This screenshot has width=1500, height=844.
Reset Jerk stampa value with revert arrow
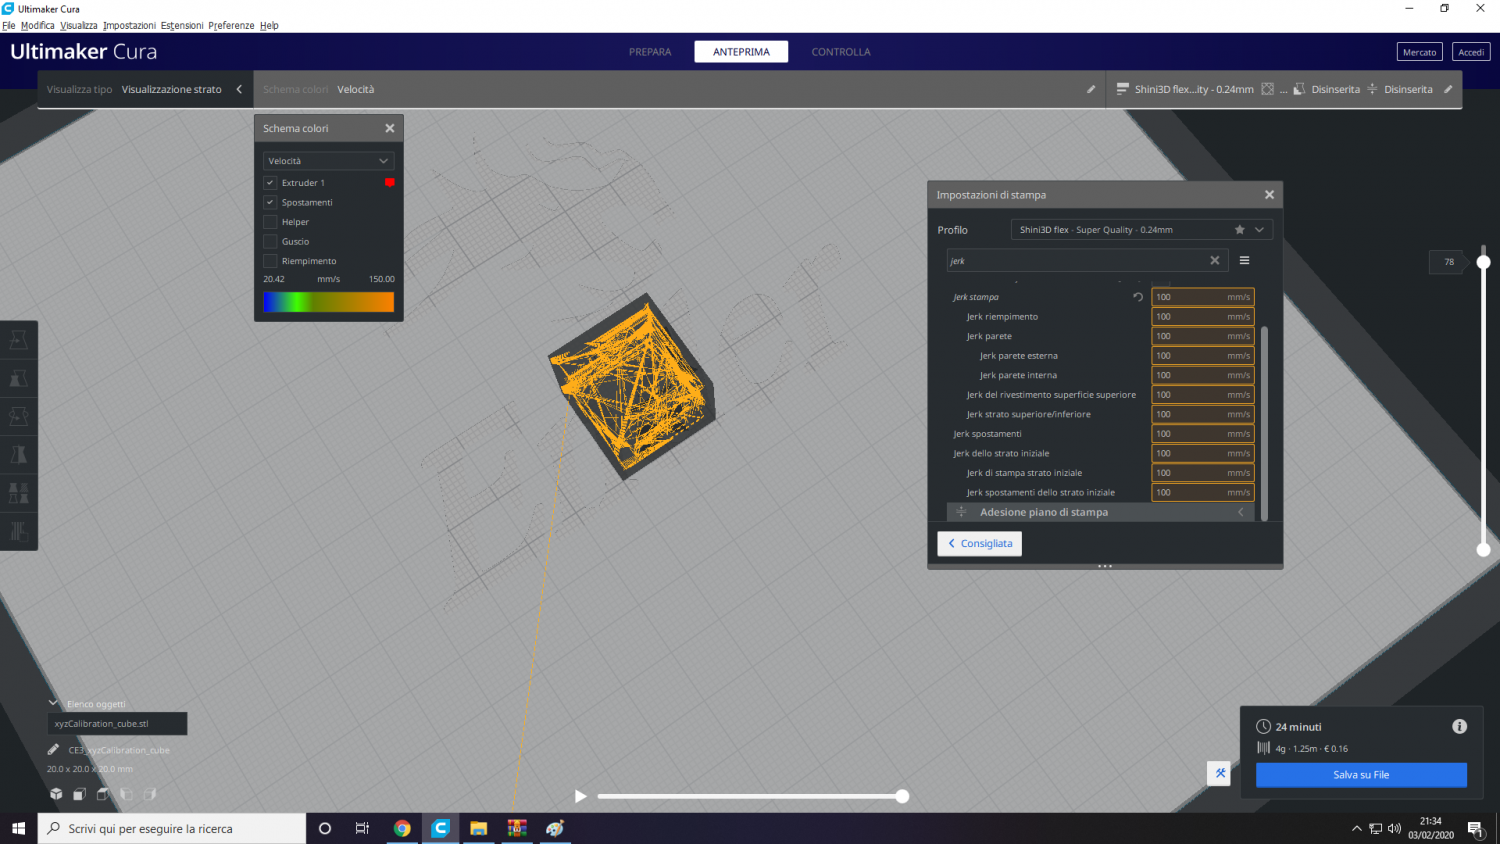tap(1137, 297)
